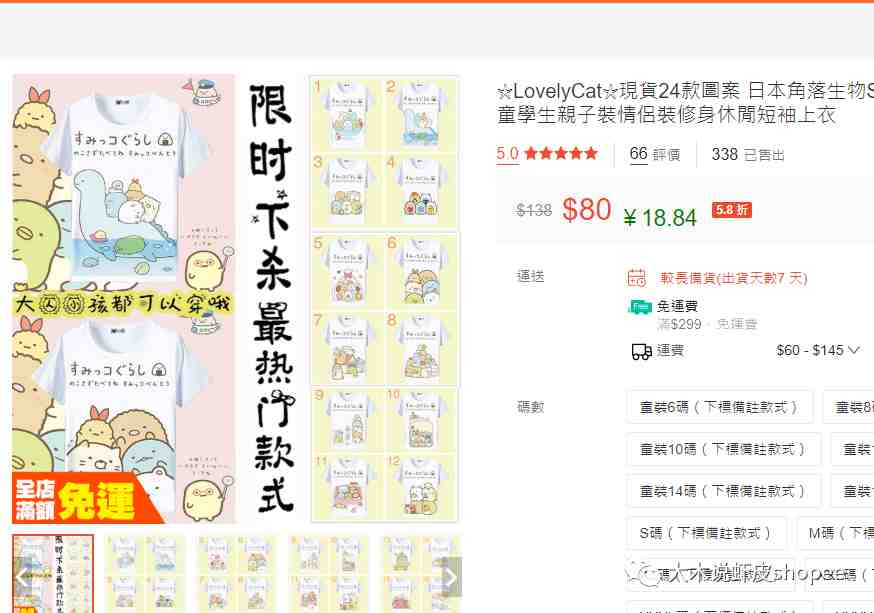Open the main product image

[236, 299]
